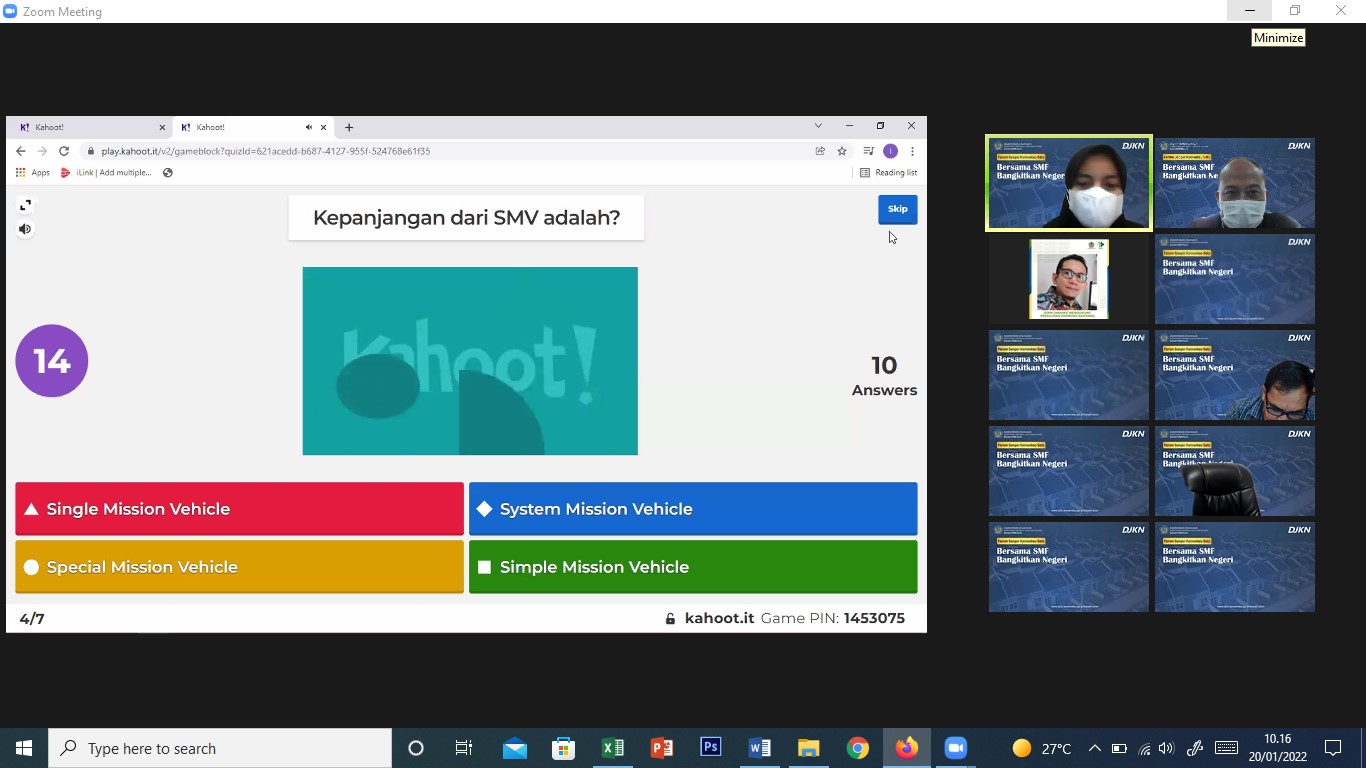This screenshot has height=768, width=1366.
Task: Open Apps shortcut in bookmarks bar
Action: click(x=33, y=173)
